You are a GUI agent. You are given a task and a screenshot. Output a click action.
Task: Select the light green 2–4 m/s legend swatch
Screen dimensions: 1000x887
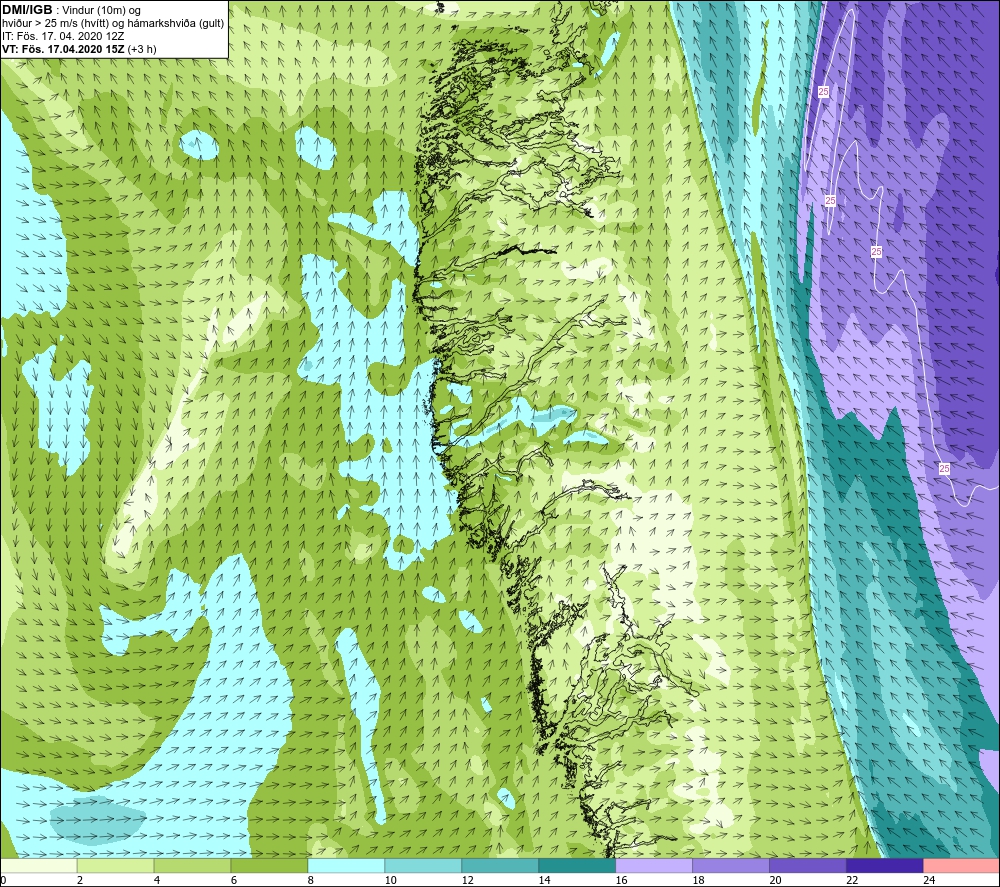[x=115, y=865]
